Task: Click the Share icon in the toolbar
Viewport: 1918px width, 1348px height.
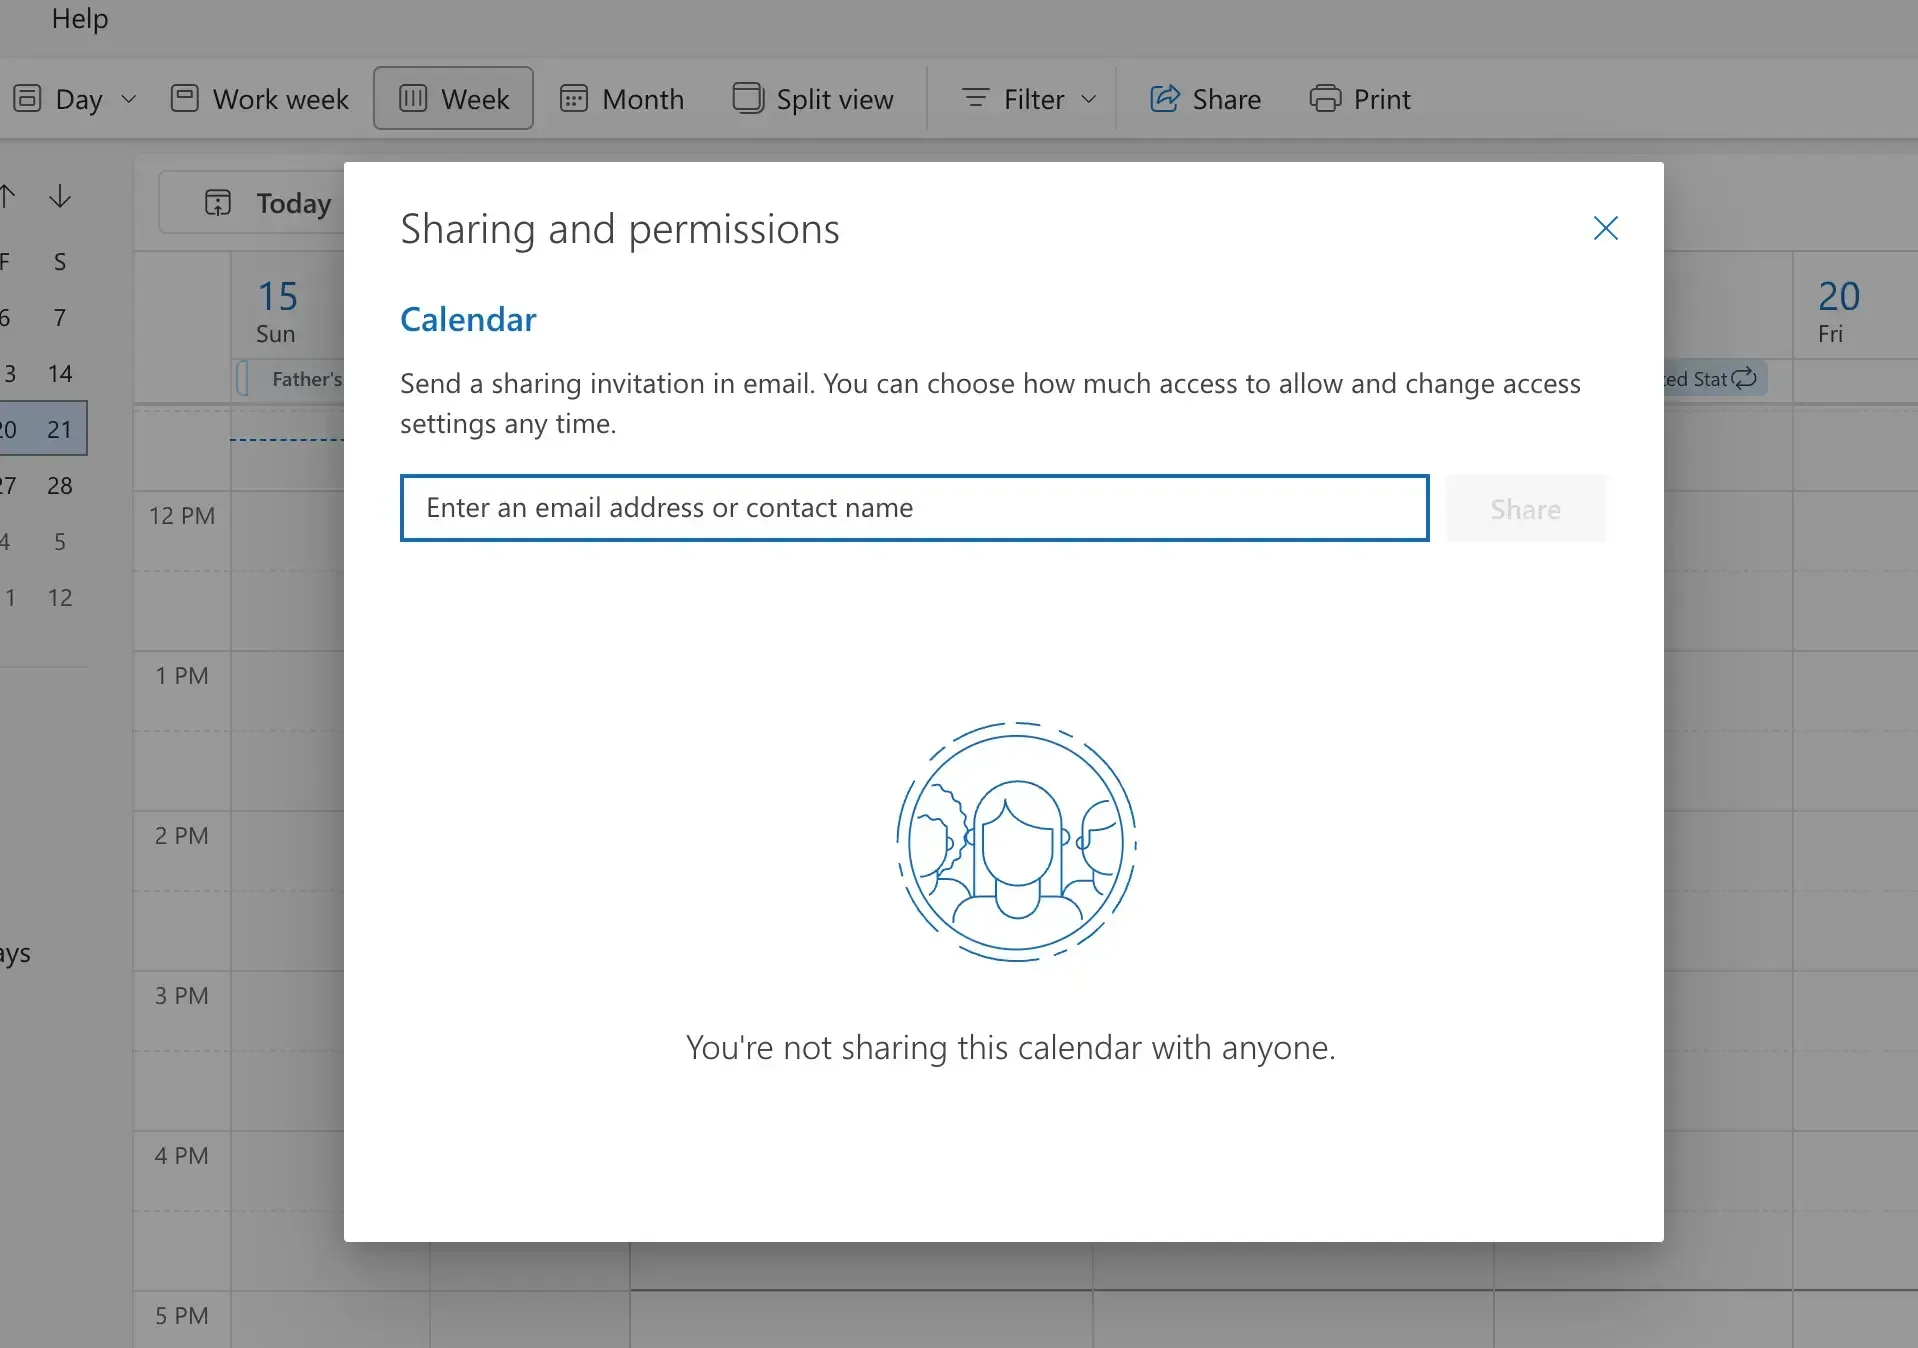Action: 1163,99
